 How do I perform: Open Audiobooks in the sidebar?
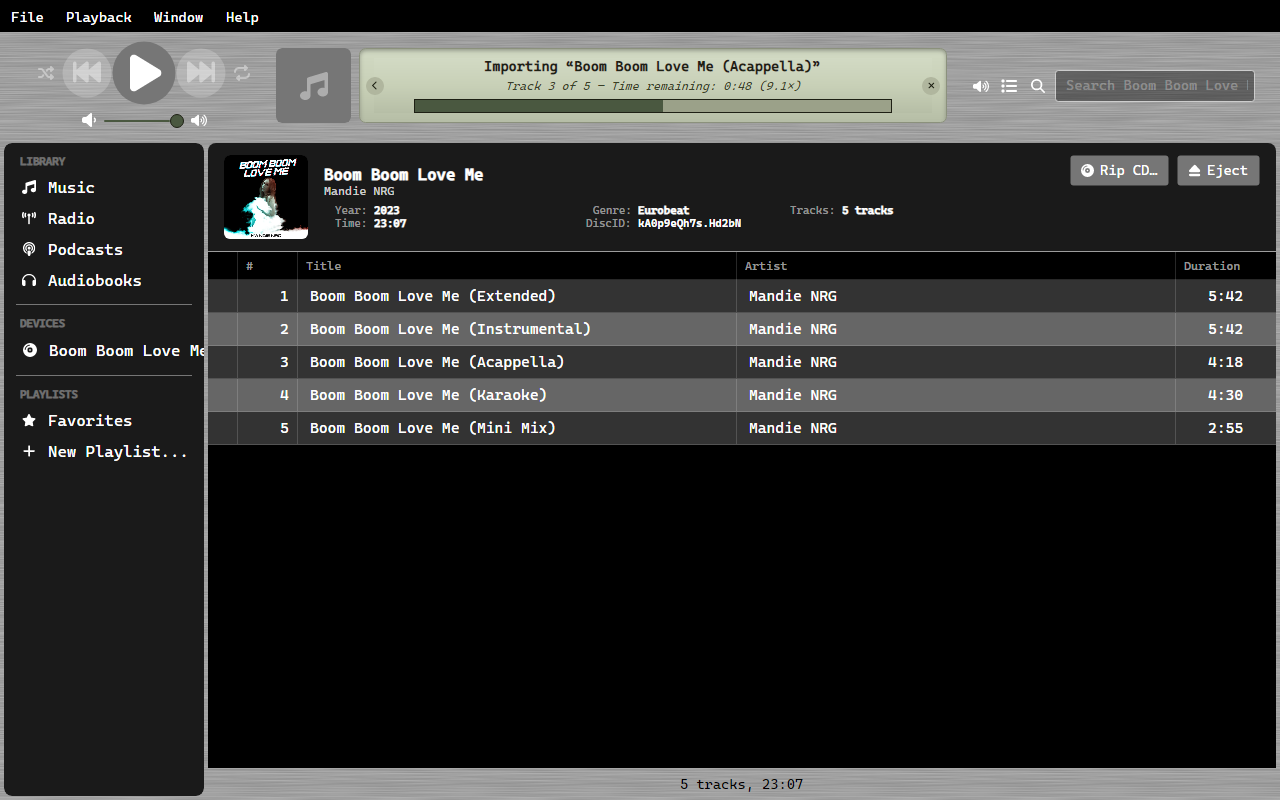pyautogui.click(x=104, y=281)
